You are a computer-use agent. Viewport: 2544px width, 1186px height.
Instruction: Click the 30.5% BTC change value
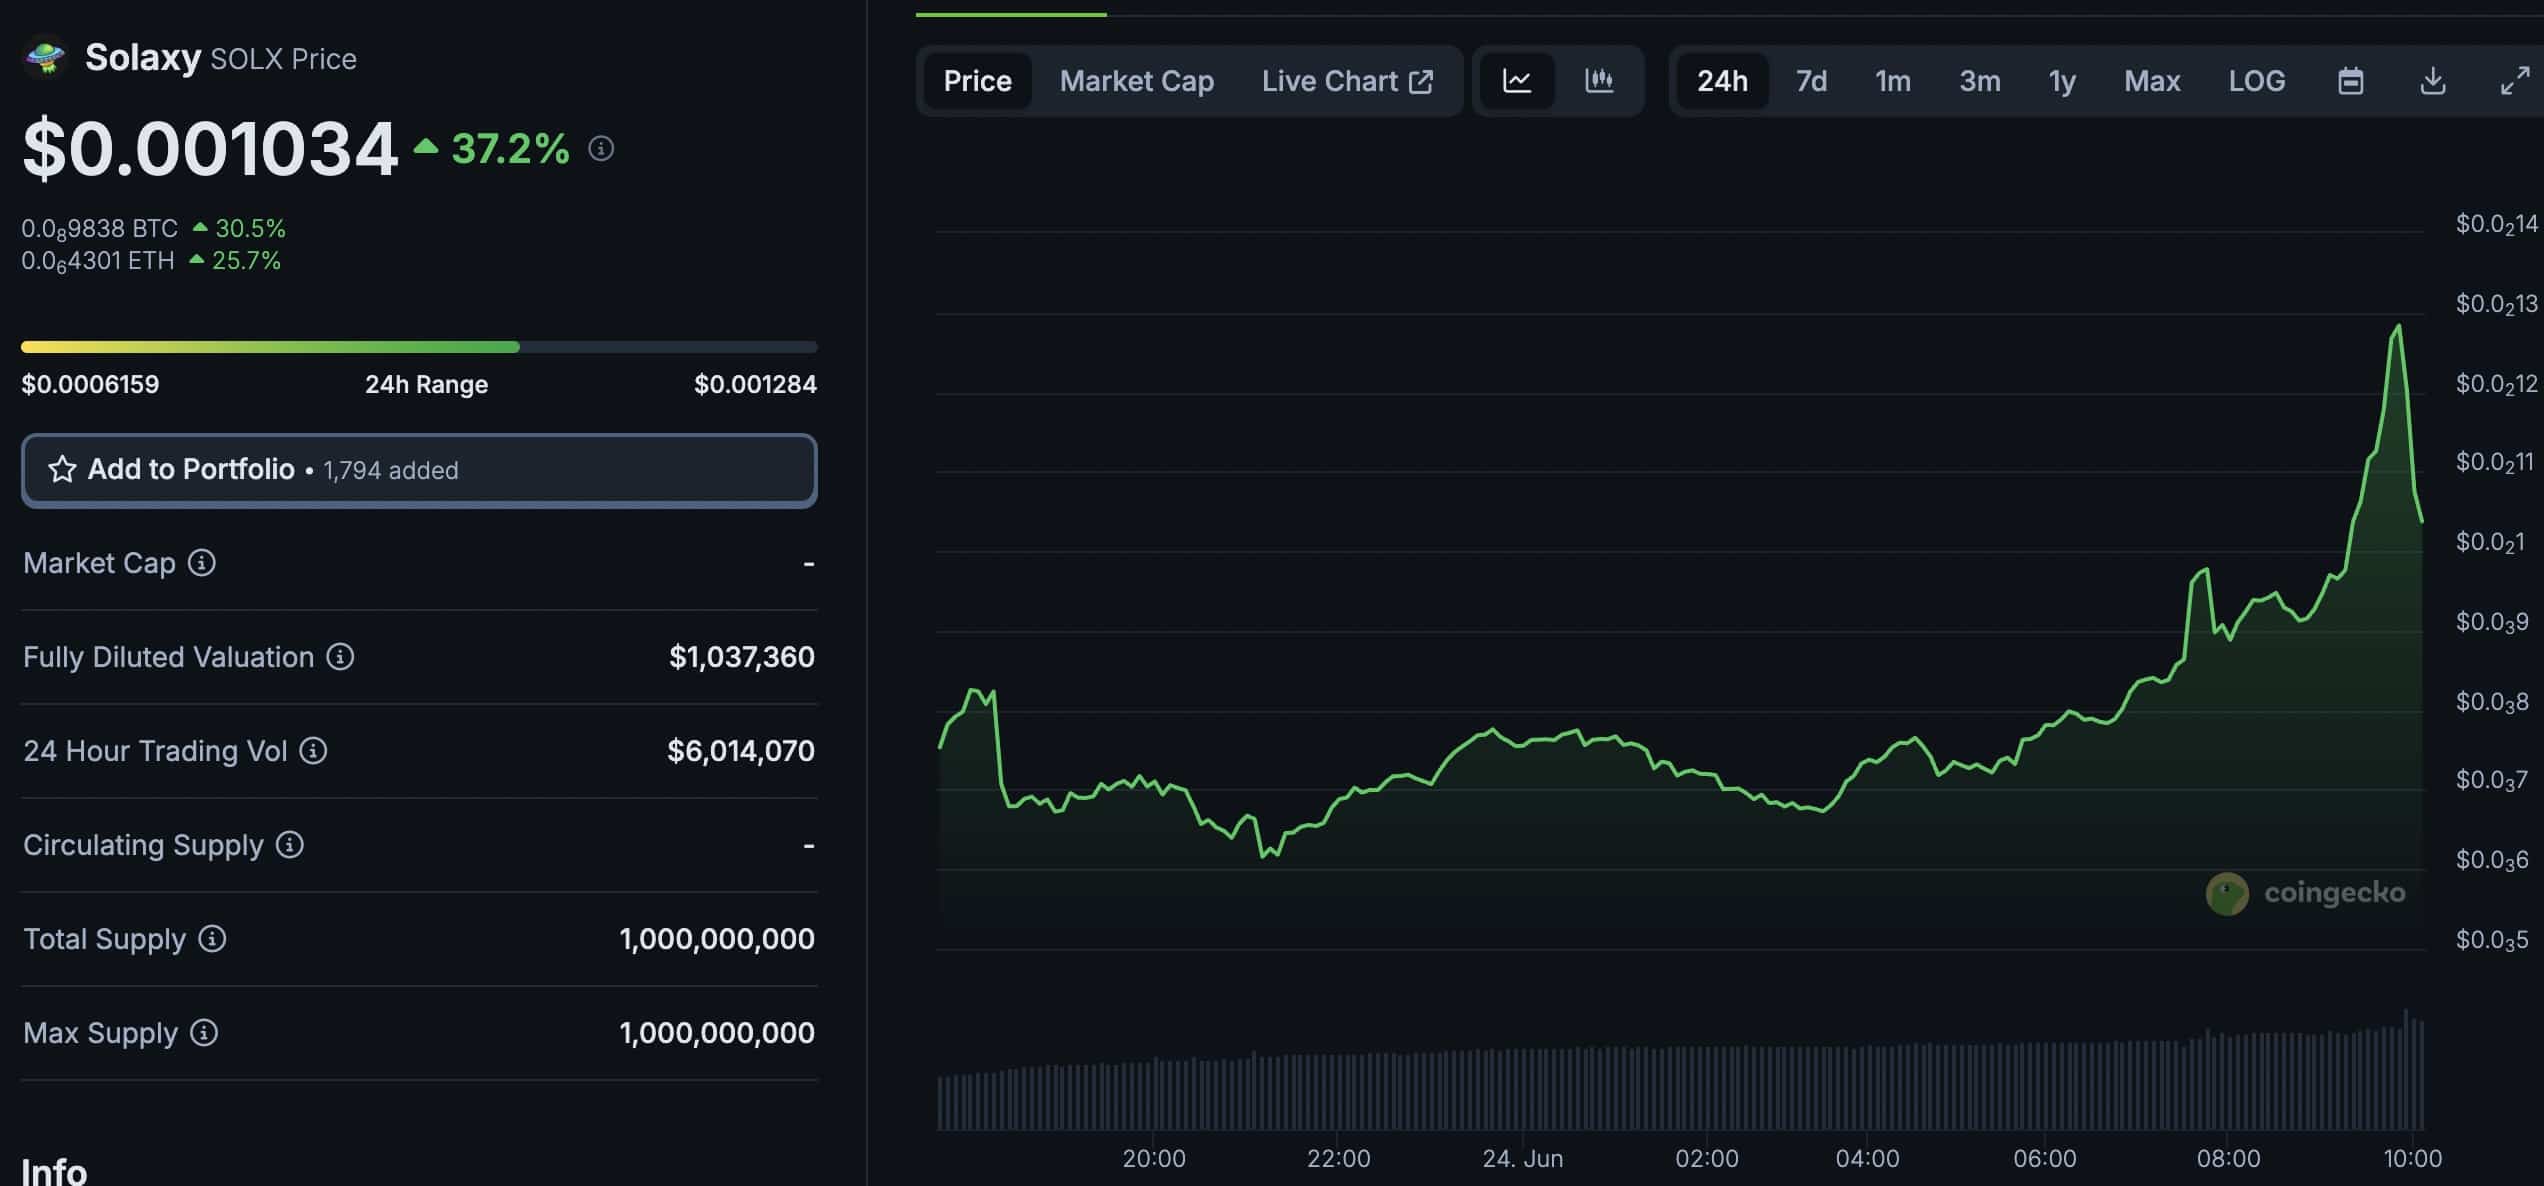pos(250,229)
